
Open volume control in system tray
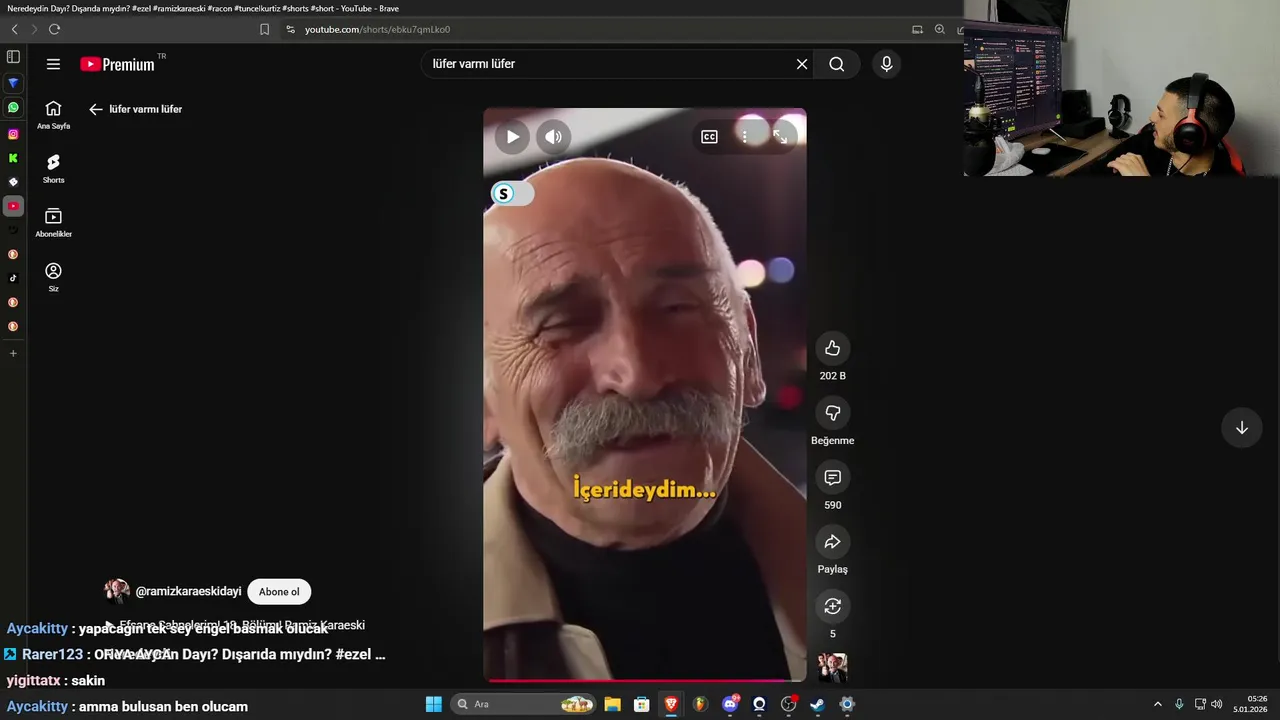click(x=1216, y=704)
